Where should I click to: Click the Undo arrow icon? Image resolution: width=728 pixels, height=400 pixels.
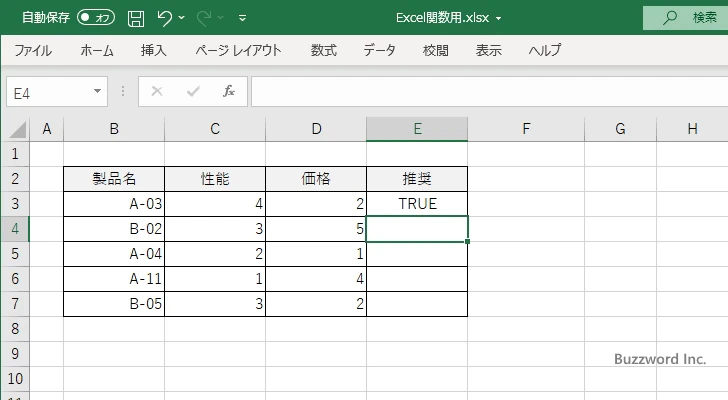(x=165, y=18)
